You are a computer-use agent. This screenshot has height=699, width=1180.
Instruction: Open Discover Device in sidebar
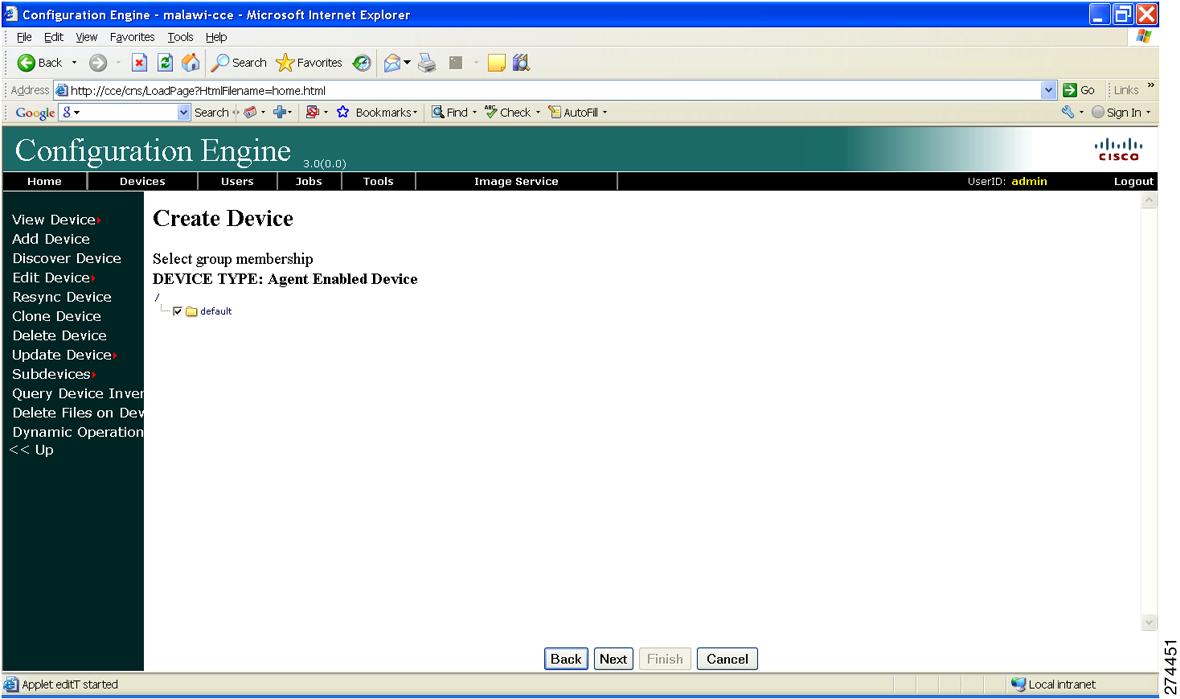(66, 259)
